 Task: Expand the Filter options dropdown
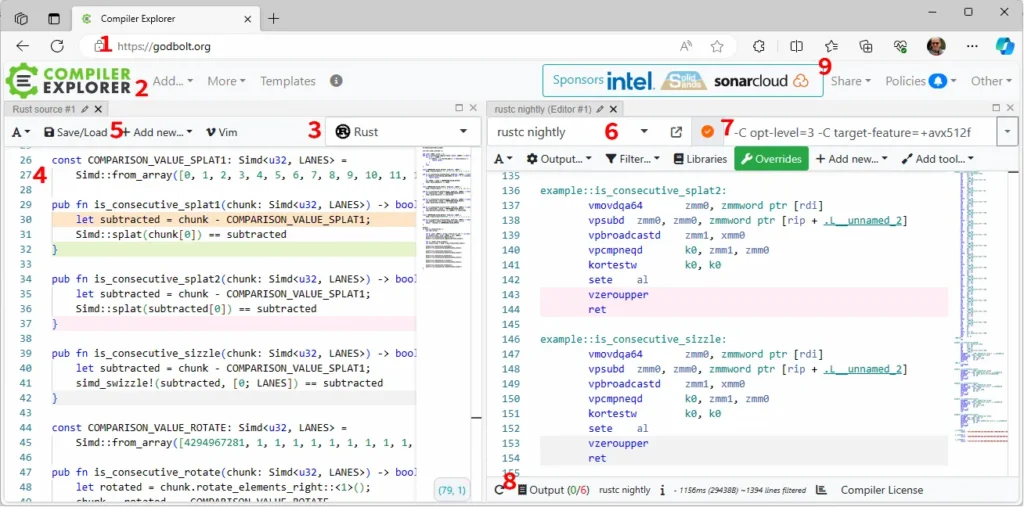pos(632,158)
